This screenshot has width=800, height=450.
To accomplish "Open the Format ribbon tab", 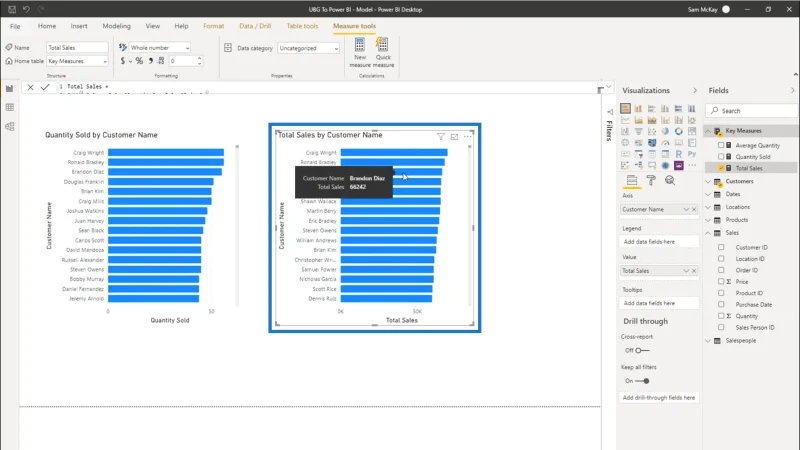I will (213, 26).
